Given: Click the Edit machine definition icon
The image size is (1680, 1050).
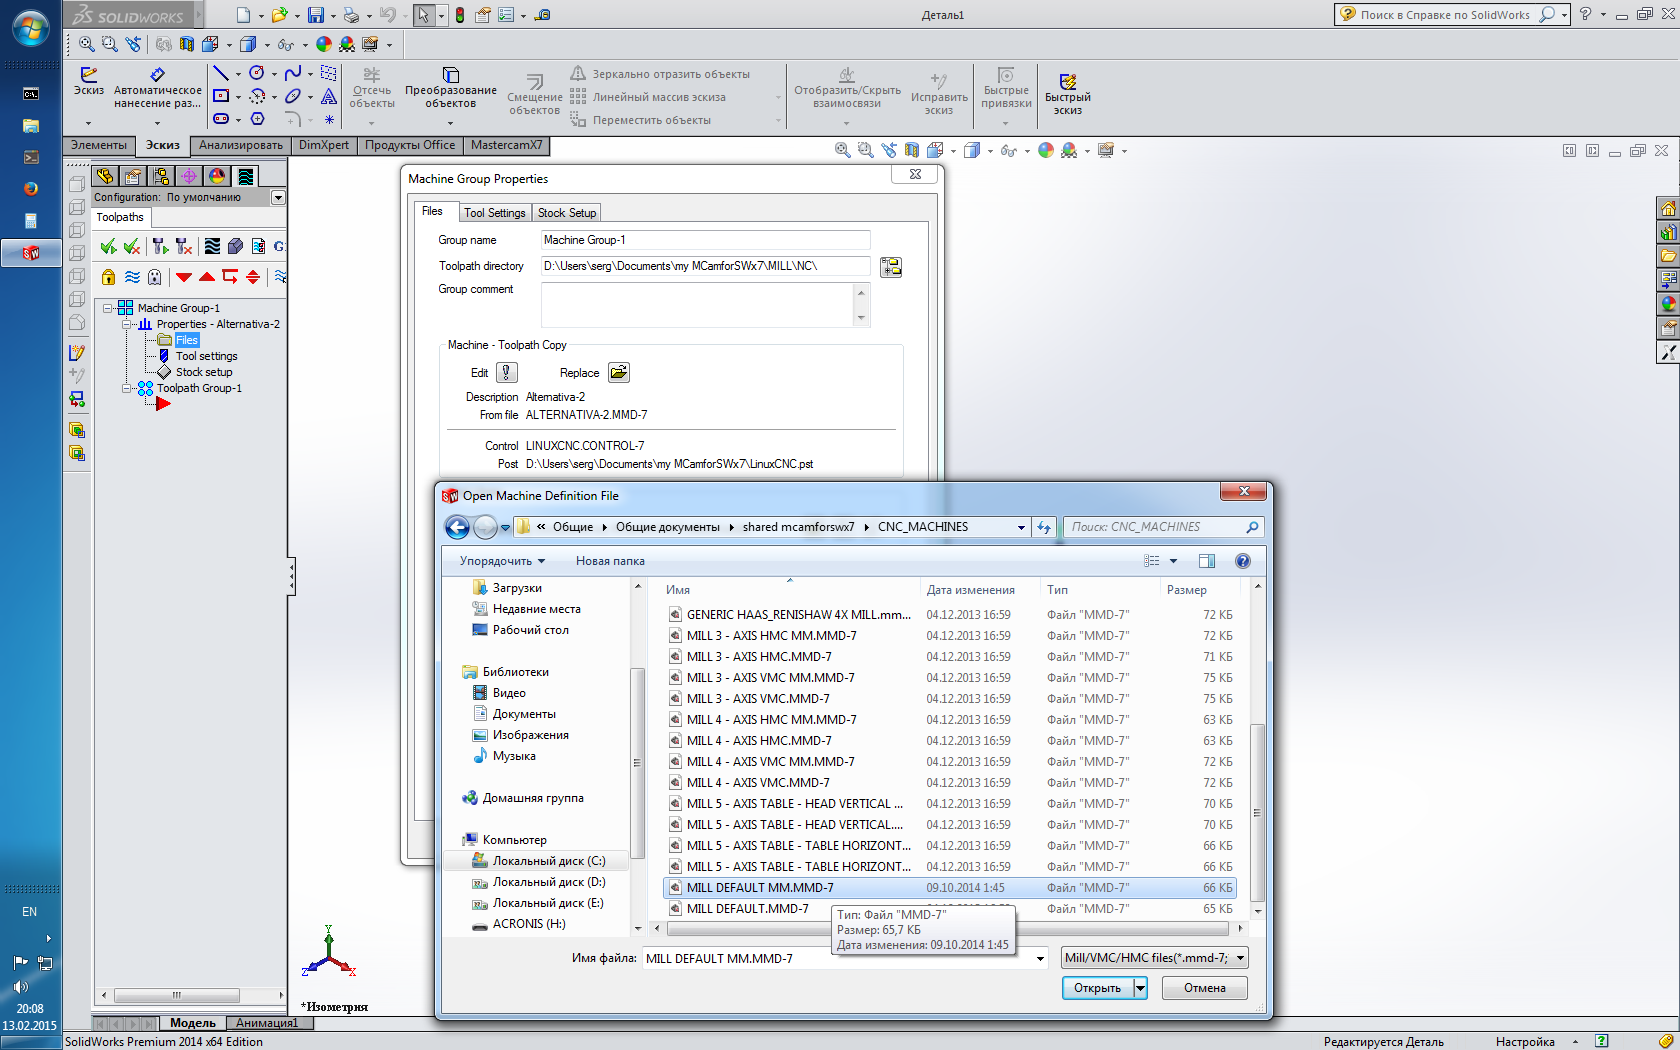Looking at the screenshot, I should [x=507, y=373].
